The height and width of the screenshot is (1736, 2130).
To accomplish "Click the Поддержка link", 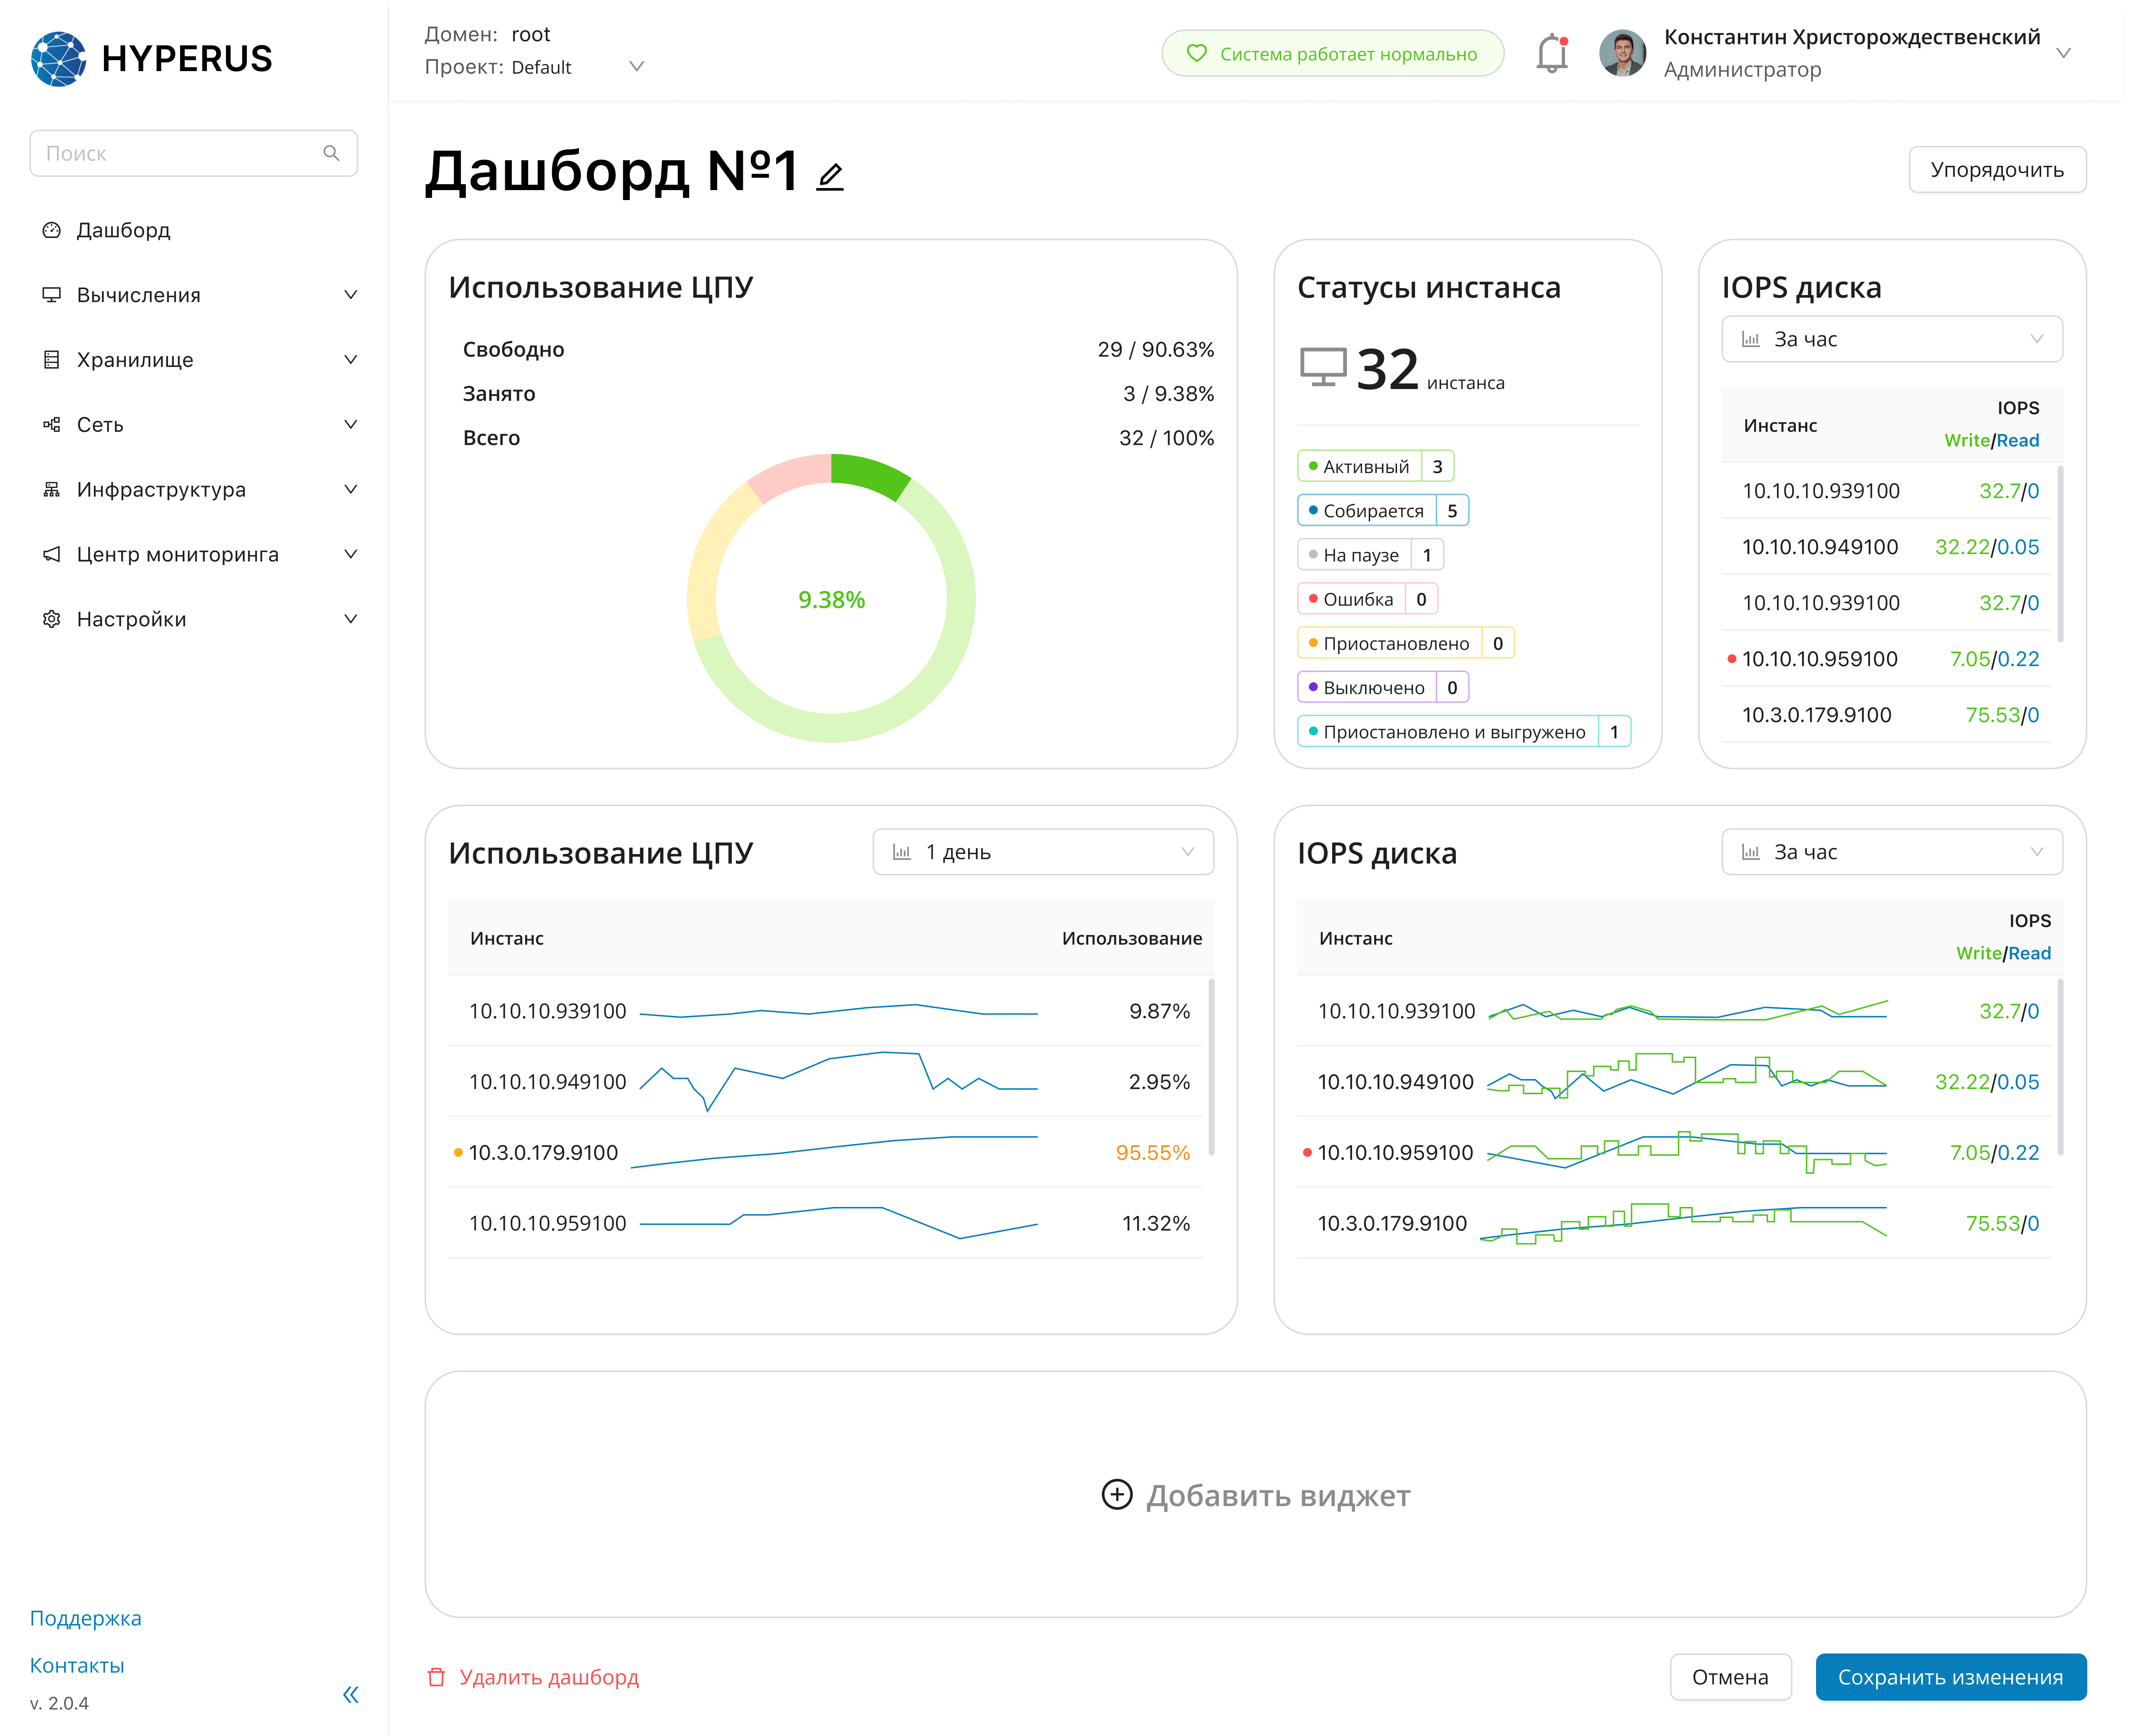I will (x=85, y=1618).
